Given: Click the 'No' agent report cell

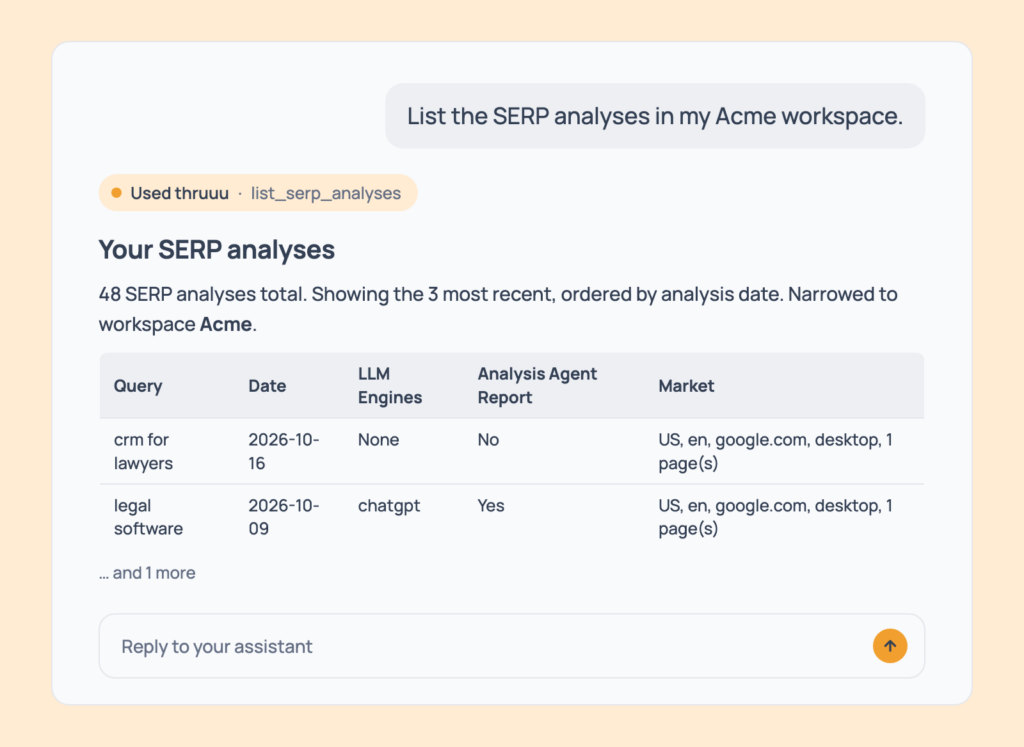Looking at the screenshot, I should tap(488, 439).
